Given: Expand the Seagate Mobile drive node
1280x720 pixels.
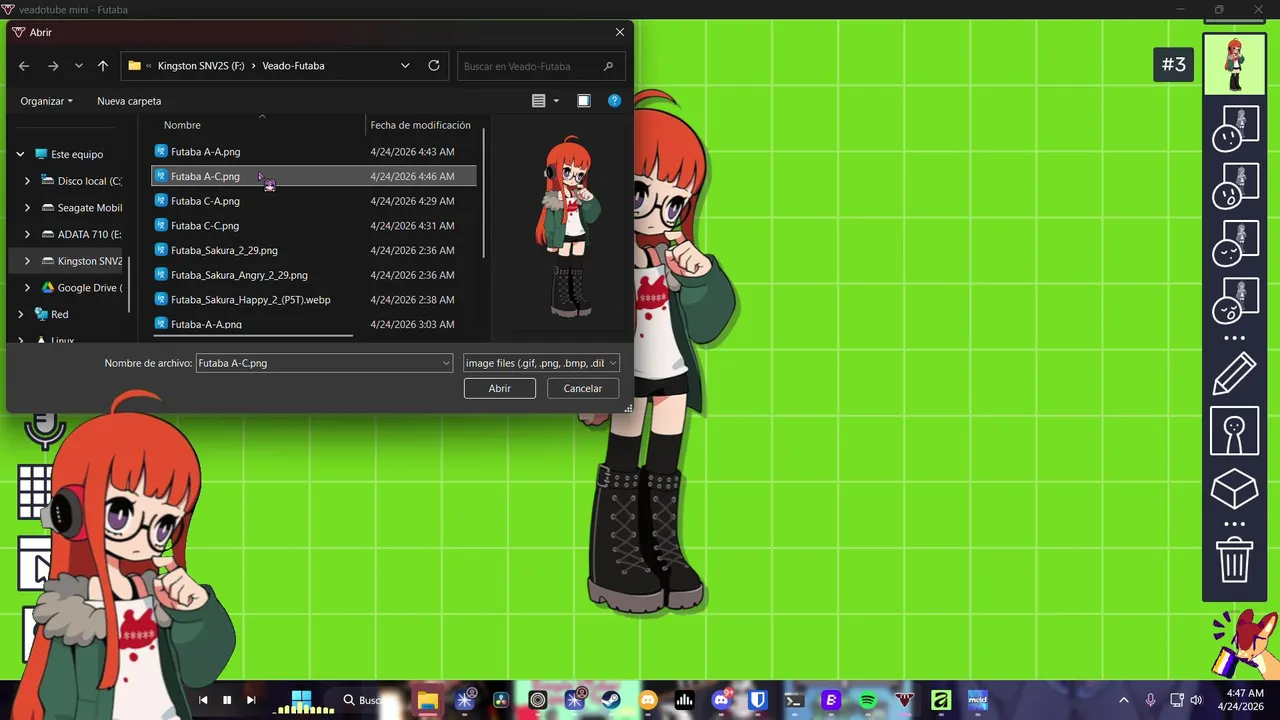Looking at the screenshot, I should point(27,208).
